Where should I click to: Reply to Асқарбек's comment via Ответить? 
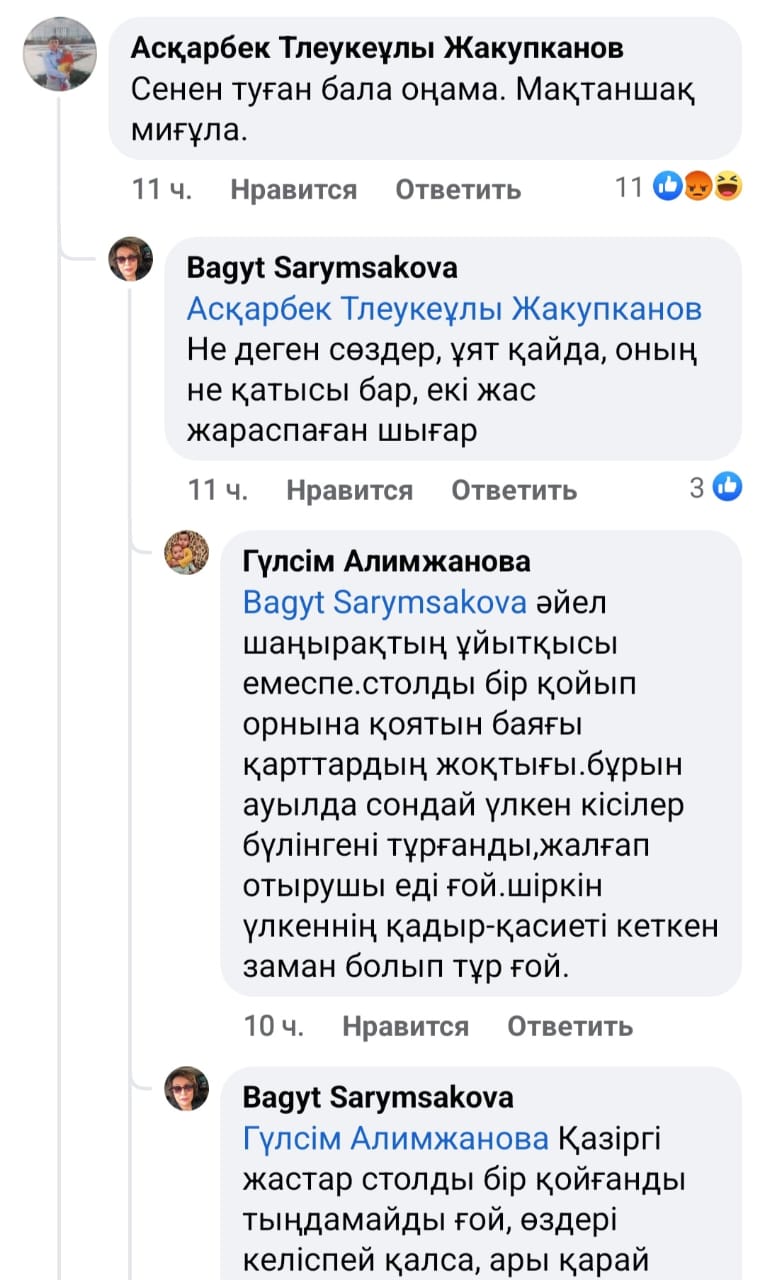point(458,189)
